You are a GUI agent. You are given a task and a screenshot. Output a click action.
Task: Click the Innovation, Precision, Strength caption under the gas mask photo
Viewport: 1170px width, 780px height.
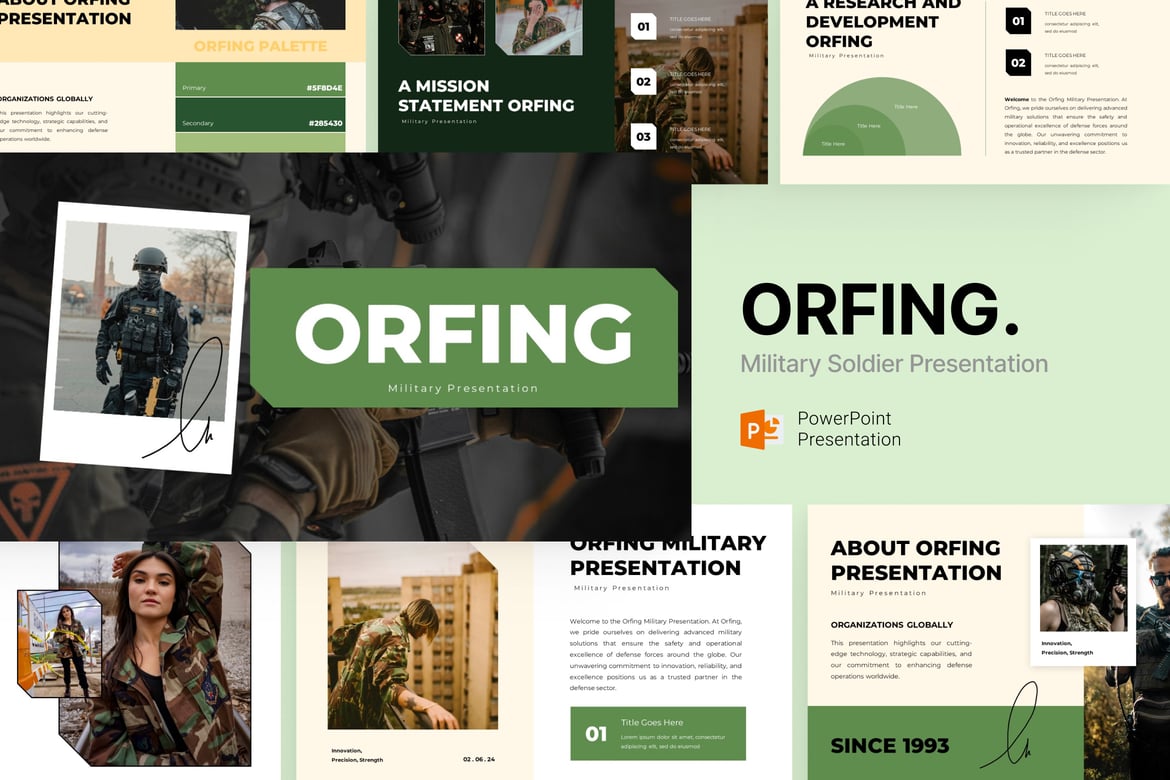pos(1067,648)
